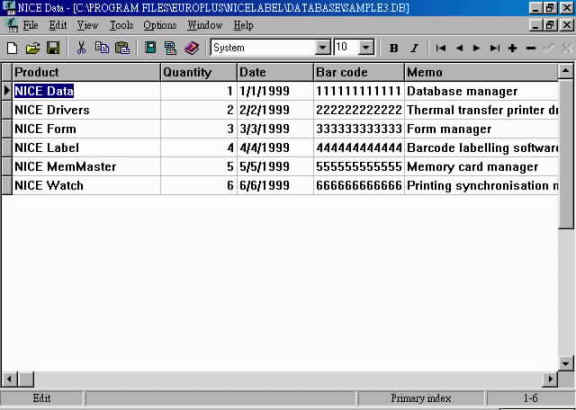Open the Help menu
This screenshot has height=410, width=576.
pyautogui.click(x=244, y=25)
